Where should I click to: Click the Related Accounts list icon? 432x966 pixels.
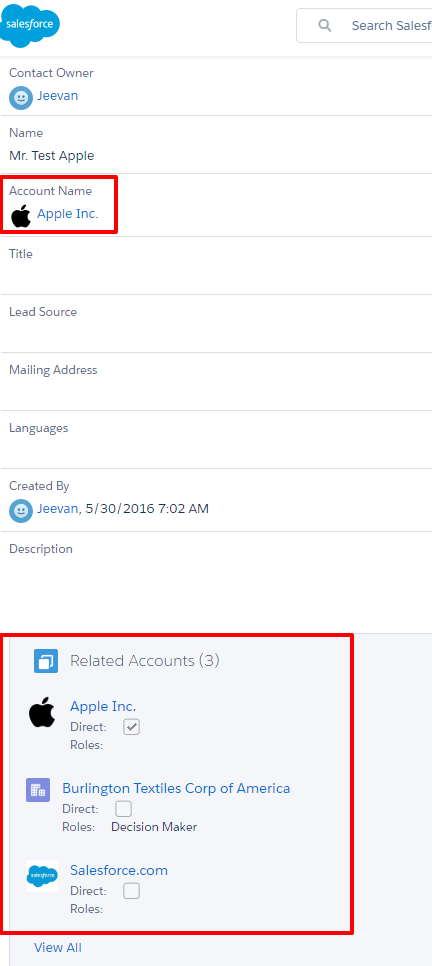point(46,661)
